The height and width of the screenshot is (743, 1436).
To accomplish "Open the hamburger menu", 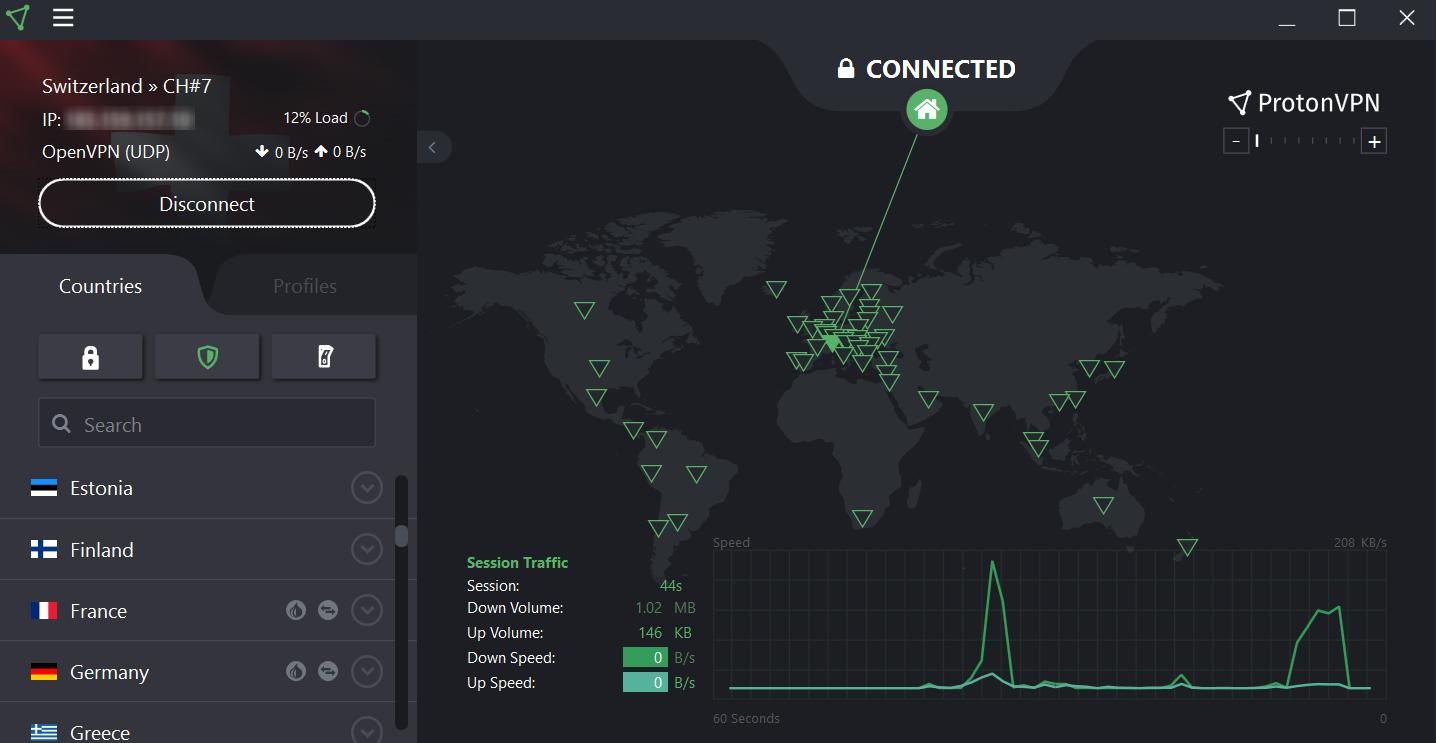I will (63, 18).
